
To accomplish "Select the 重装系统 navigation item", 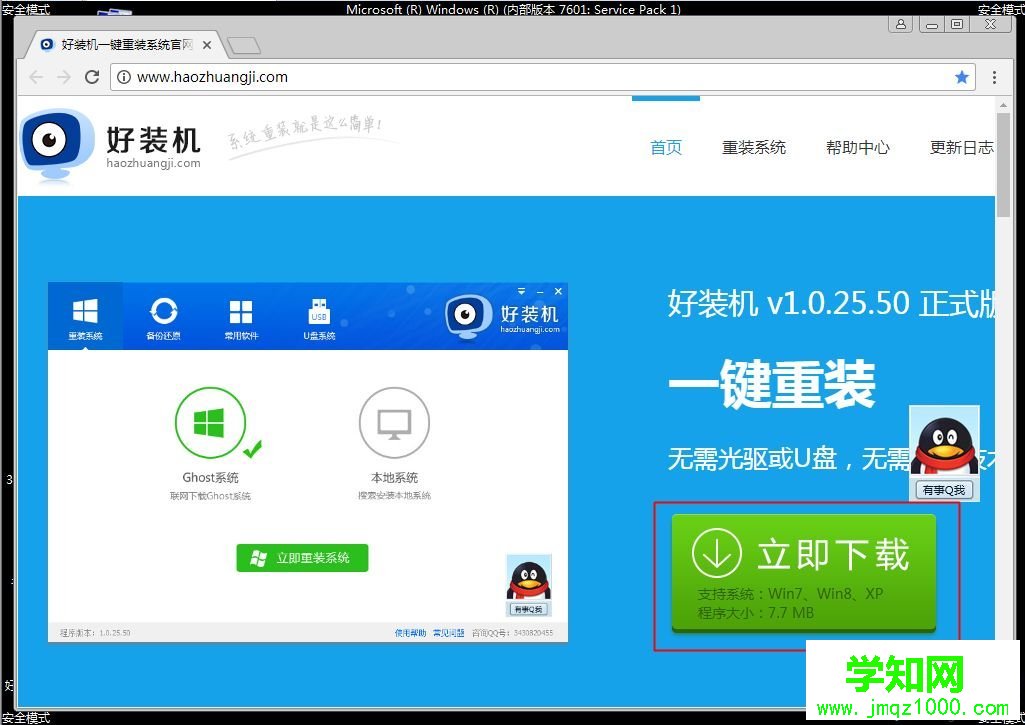I will (x=754, y=146).
